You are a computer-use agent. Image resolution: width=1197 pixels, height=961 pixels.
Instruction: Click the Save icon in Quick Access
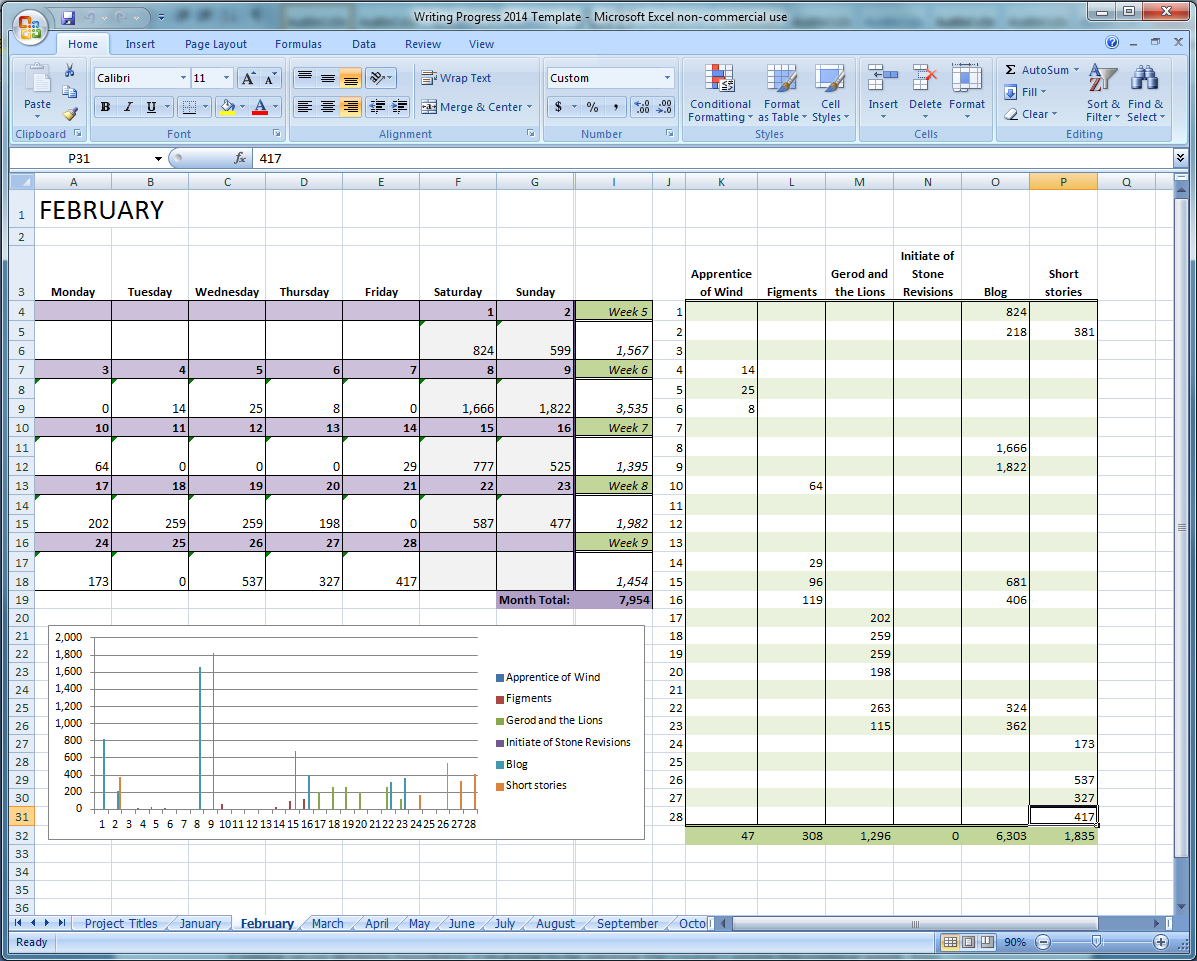tap(68, 18)
